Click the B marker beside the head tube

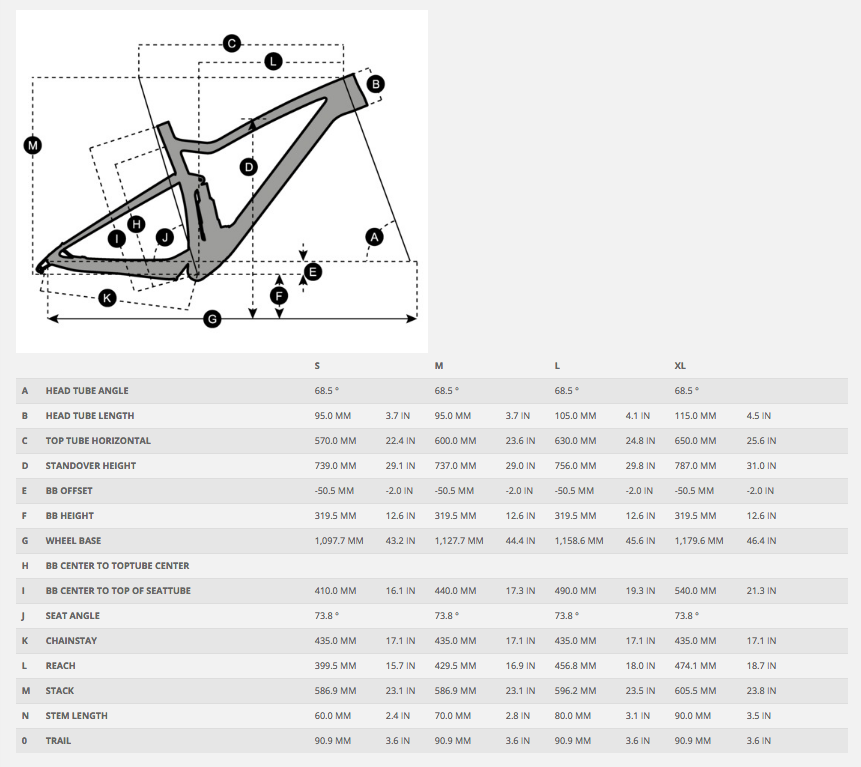click(x=375, y=85)
